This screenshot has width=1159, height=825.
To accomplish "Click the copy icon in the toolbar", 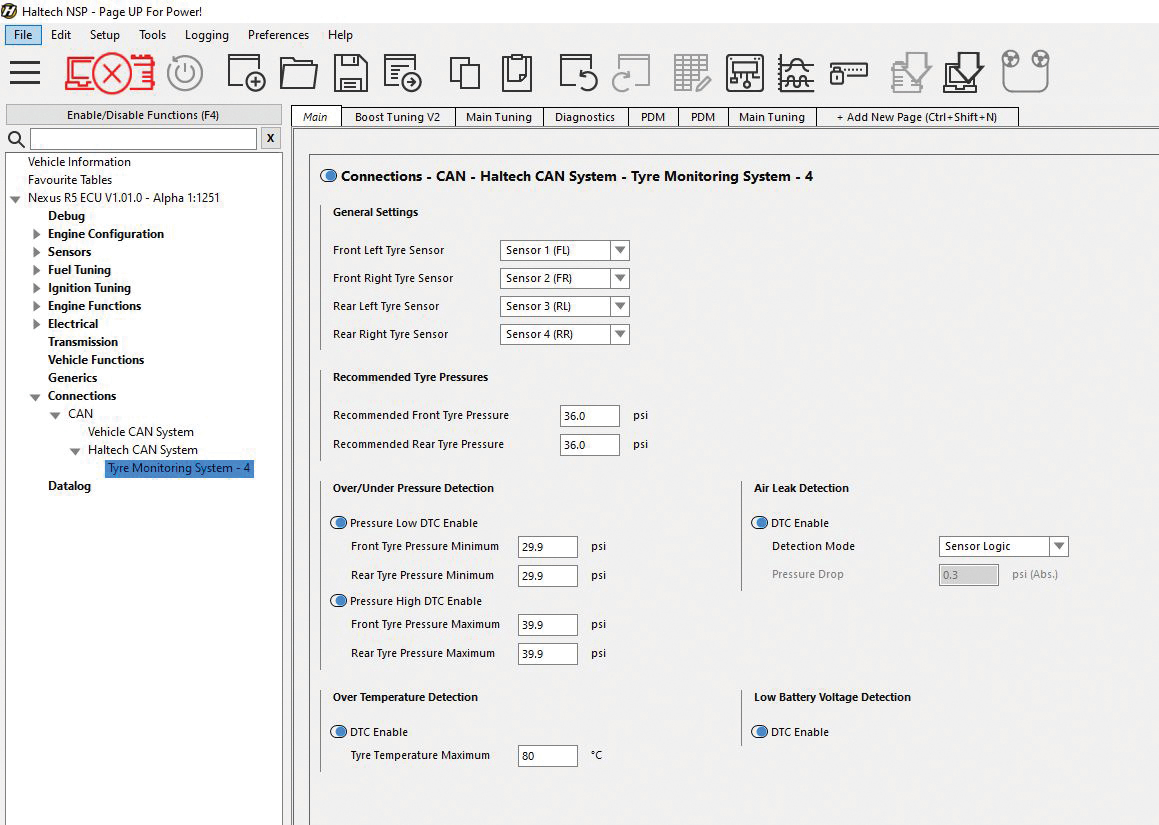I will pyautogui.click(x=464, y=73).
